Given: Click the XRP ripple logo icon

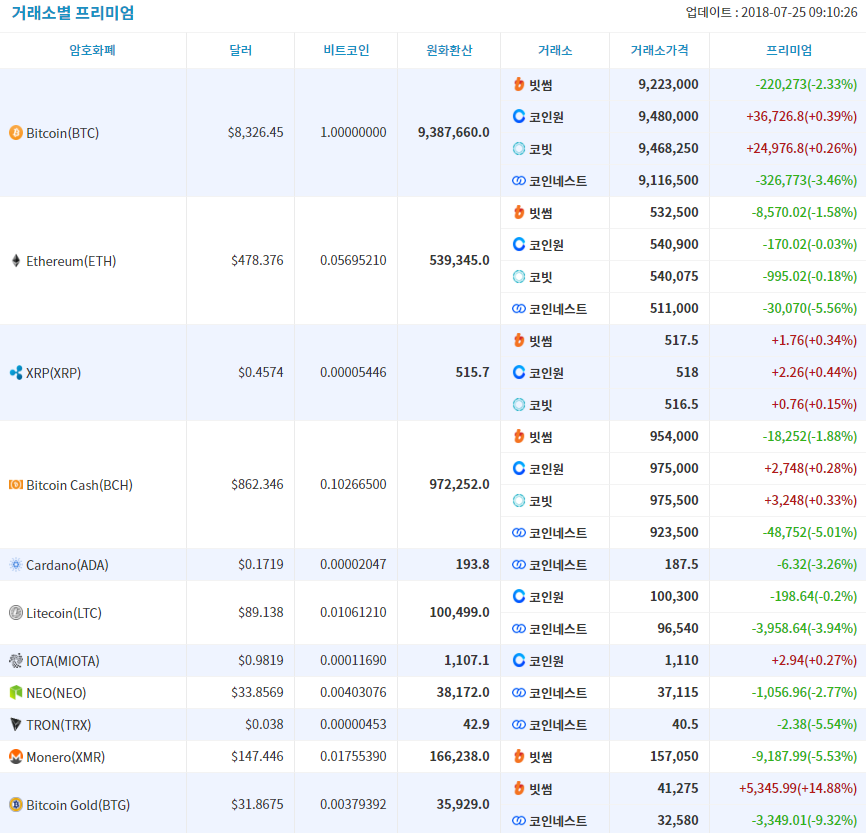Looking at the screenshot, I should (16, 373).
